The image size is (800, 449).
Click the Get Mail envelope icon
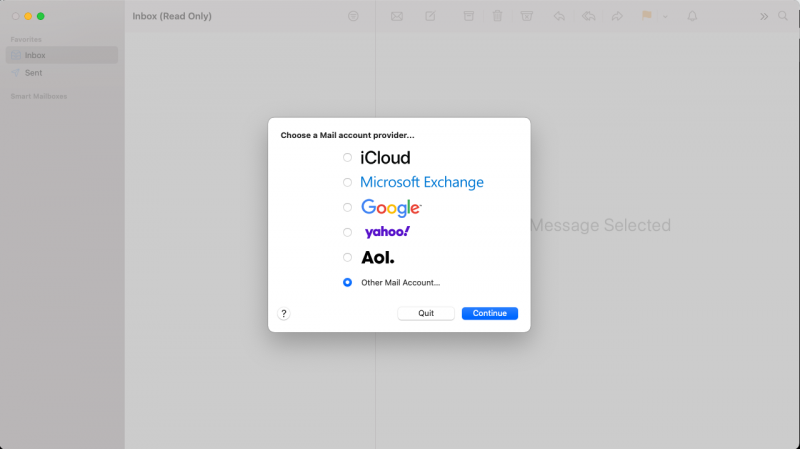(x=397, y=16)
